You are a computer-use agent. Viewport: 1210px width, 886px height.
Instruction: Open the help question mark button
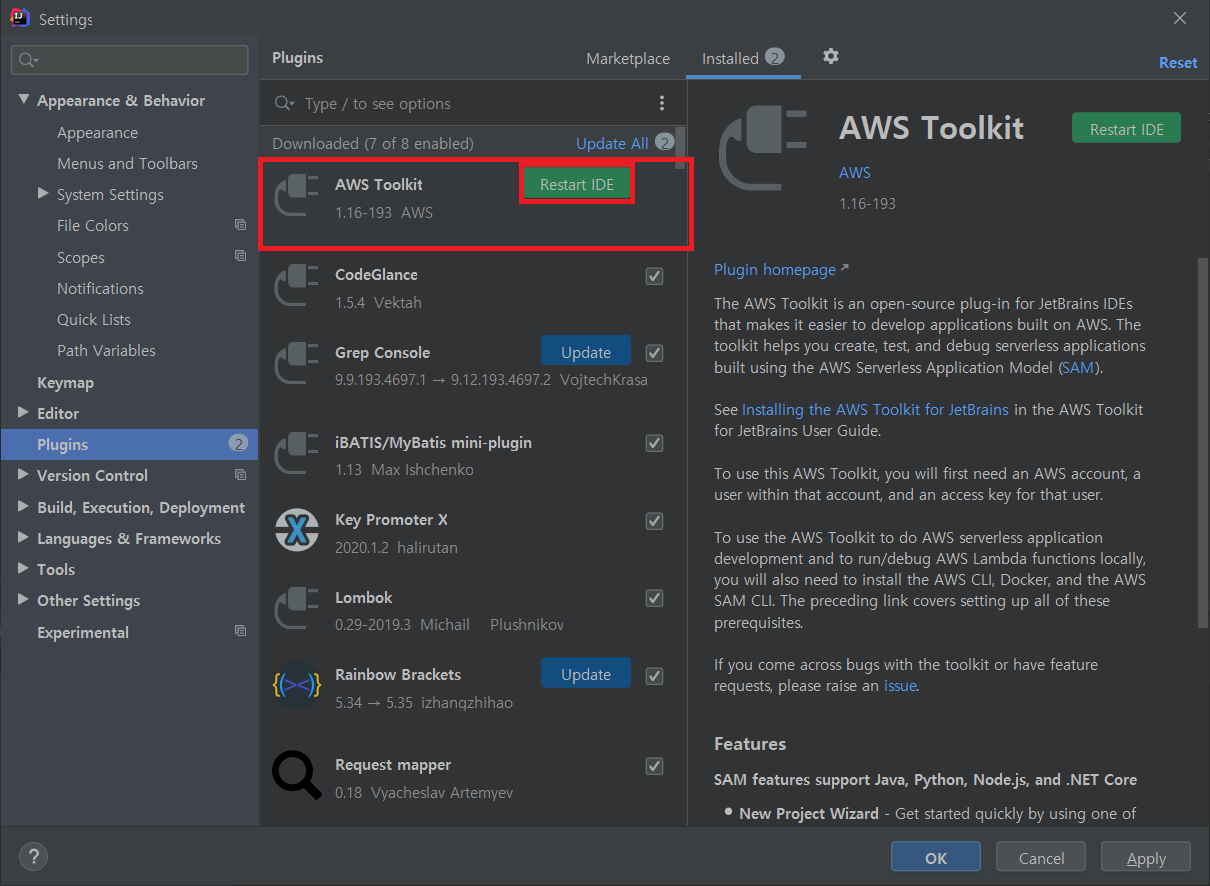pyautogui.click(x=33, y=856)
